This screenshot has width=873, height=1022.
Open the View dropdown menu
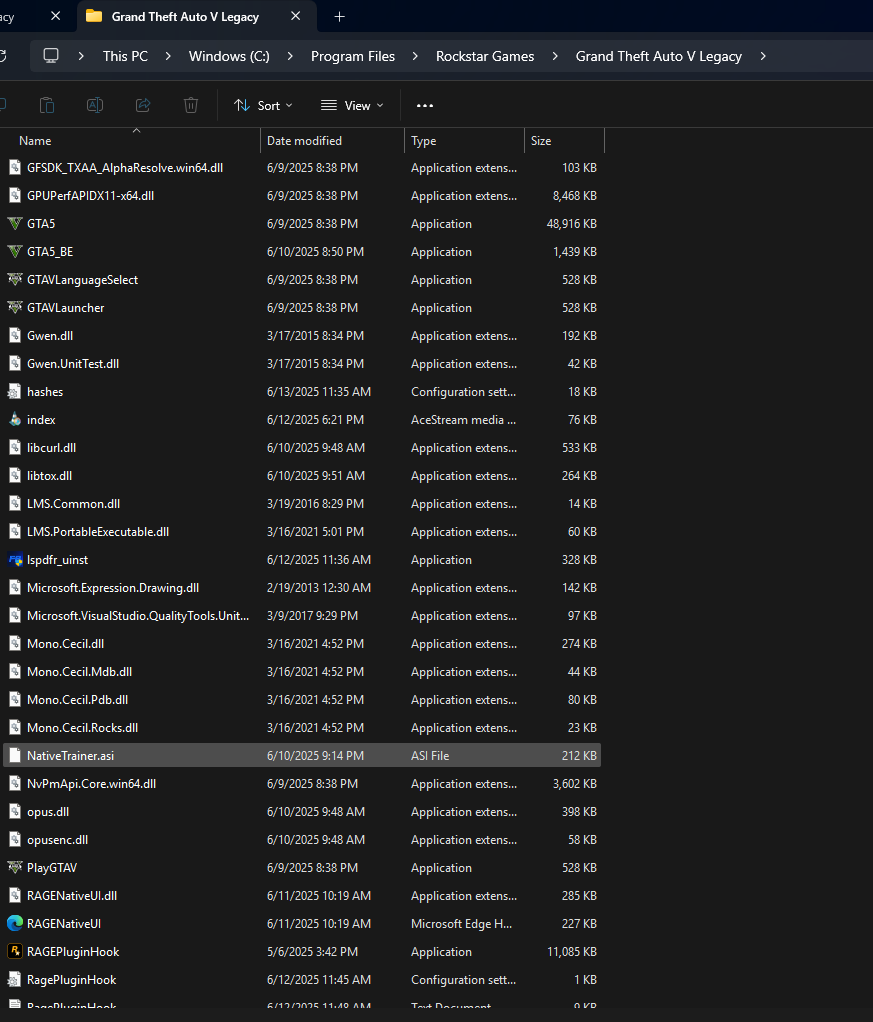coord(352,105)
